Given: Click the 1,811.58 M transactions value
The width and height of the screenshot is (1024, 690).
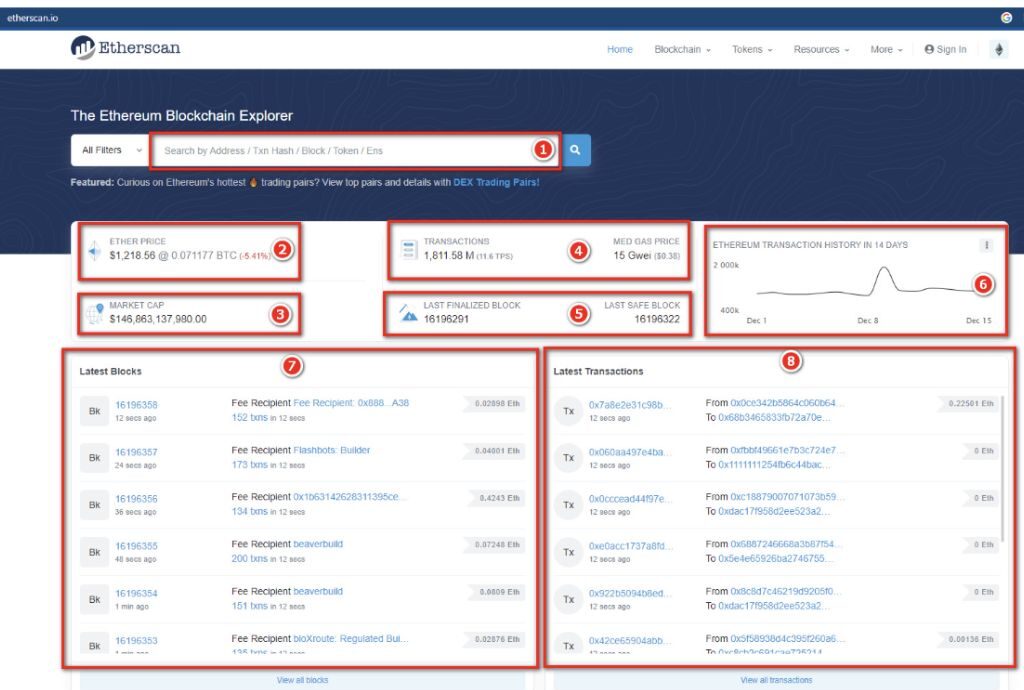Looking at the screenshot, I should point(449,255).
